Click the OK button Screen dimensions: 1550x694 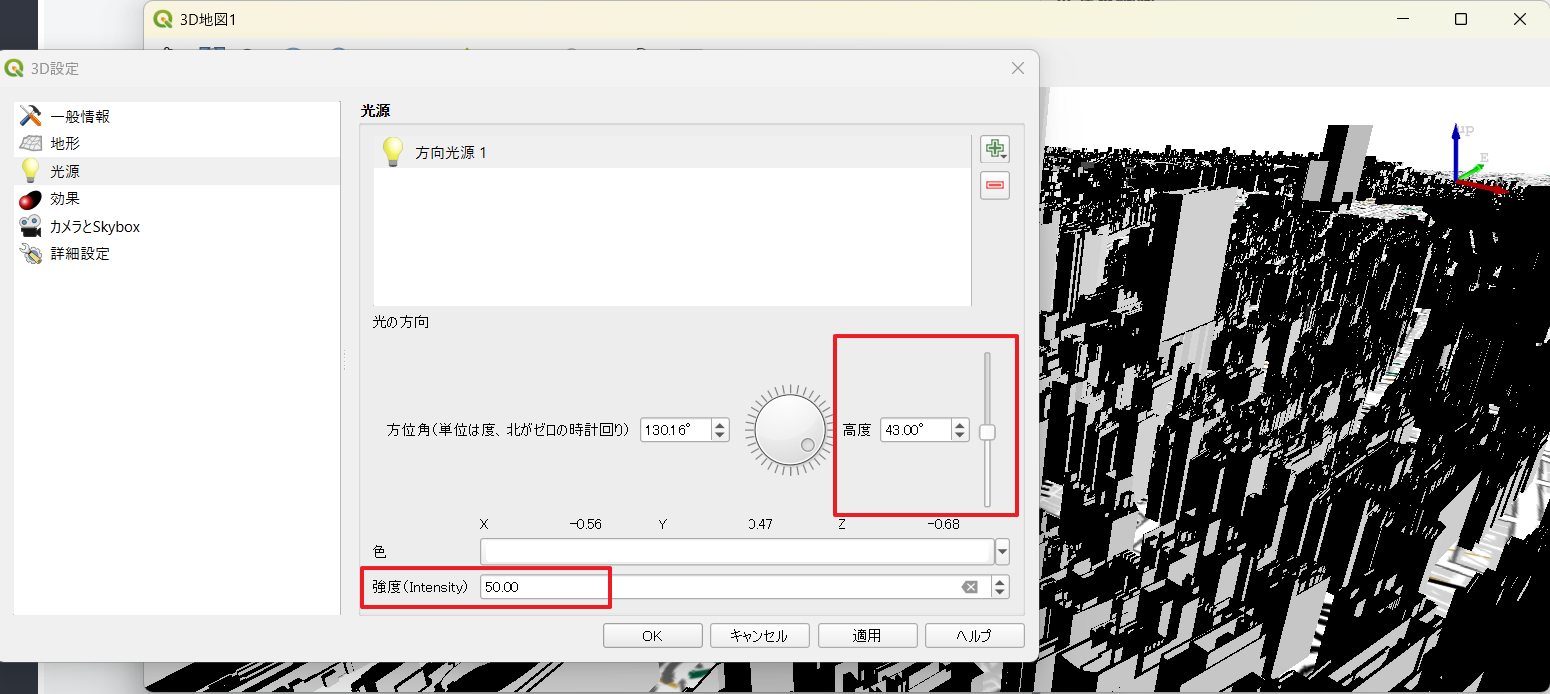pyautogui.click(x=652, y=636)
